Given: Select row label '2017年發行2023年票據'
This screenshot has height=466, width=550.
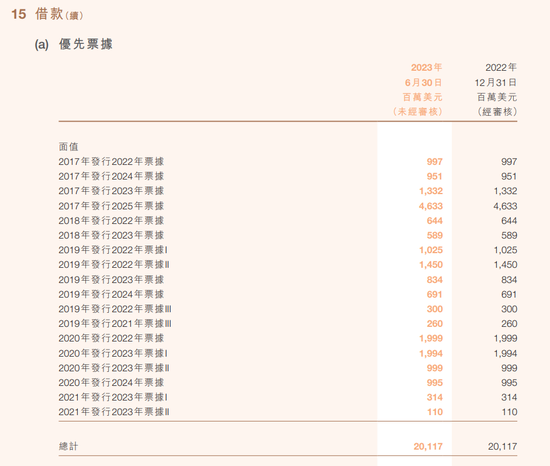Looking at the screenshot, I should pyautogui.click(x=111, y=191).
